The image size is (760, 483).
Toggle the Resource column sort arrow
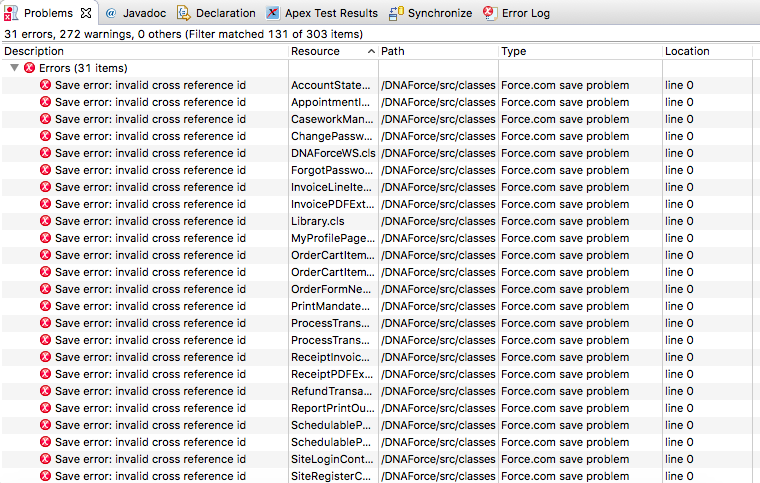pyautogui.click(x=371, y=51)
